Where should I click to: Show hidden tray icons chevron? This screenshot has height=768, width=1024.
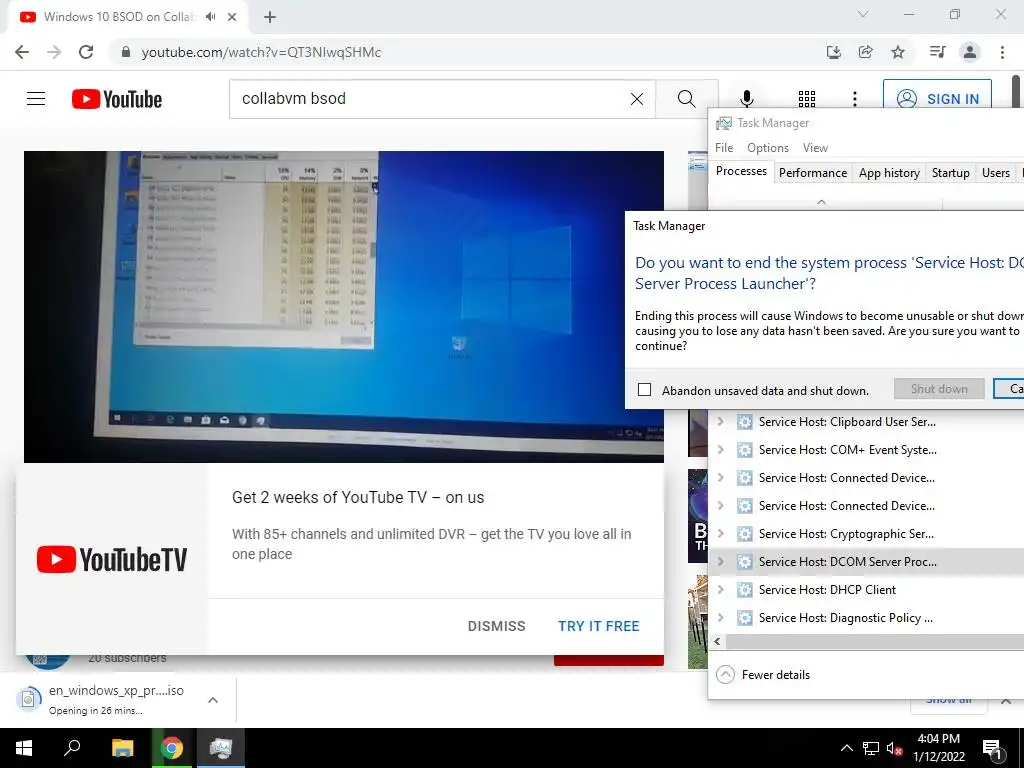click(x=846, y=748)
